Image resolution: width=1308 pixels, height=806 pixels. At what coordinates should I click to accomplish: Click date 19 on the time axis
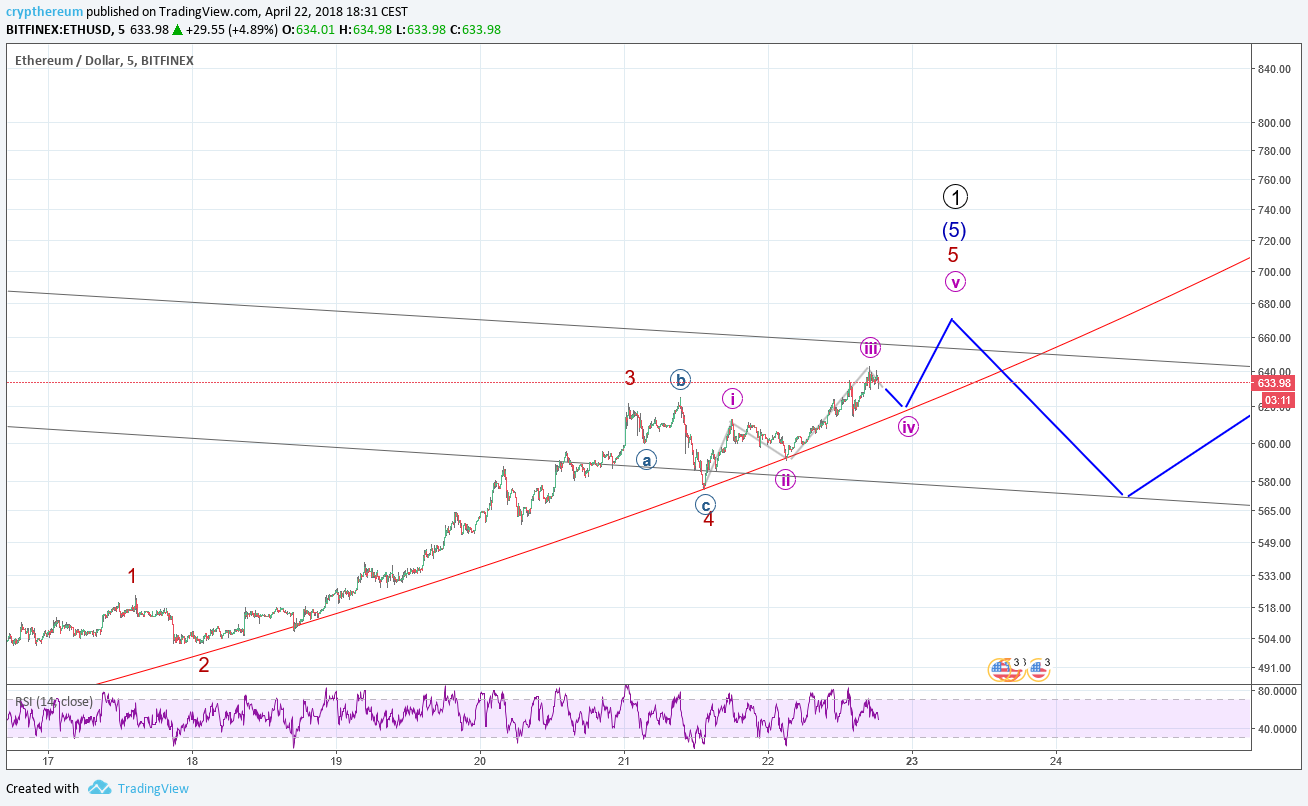pos(336,761)
